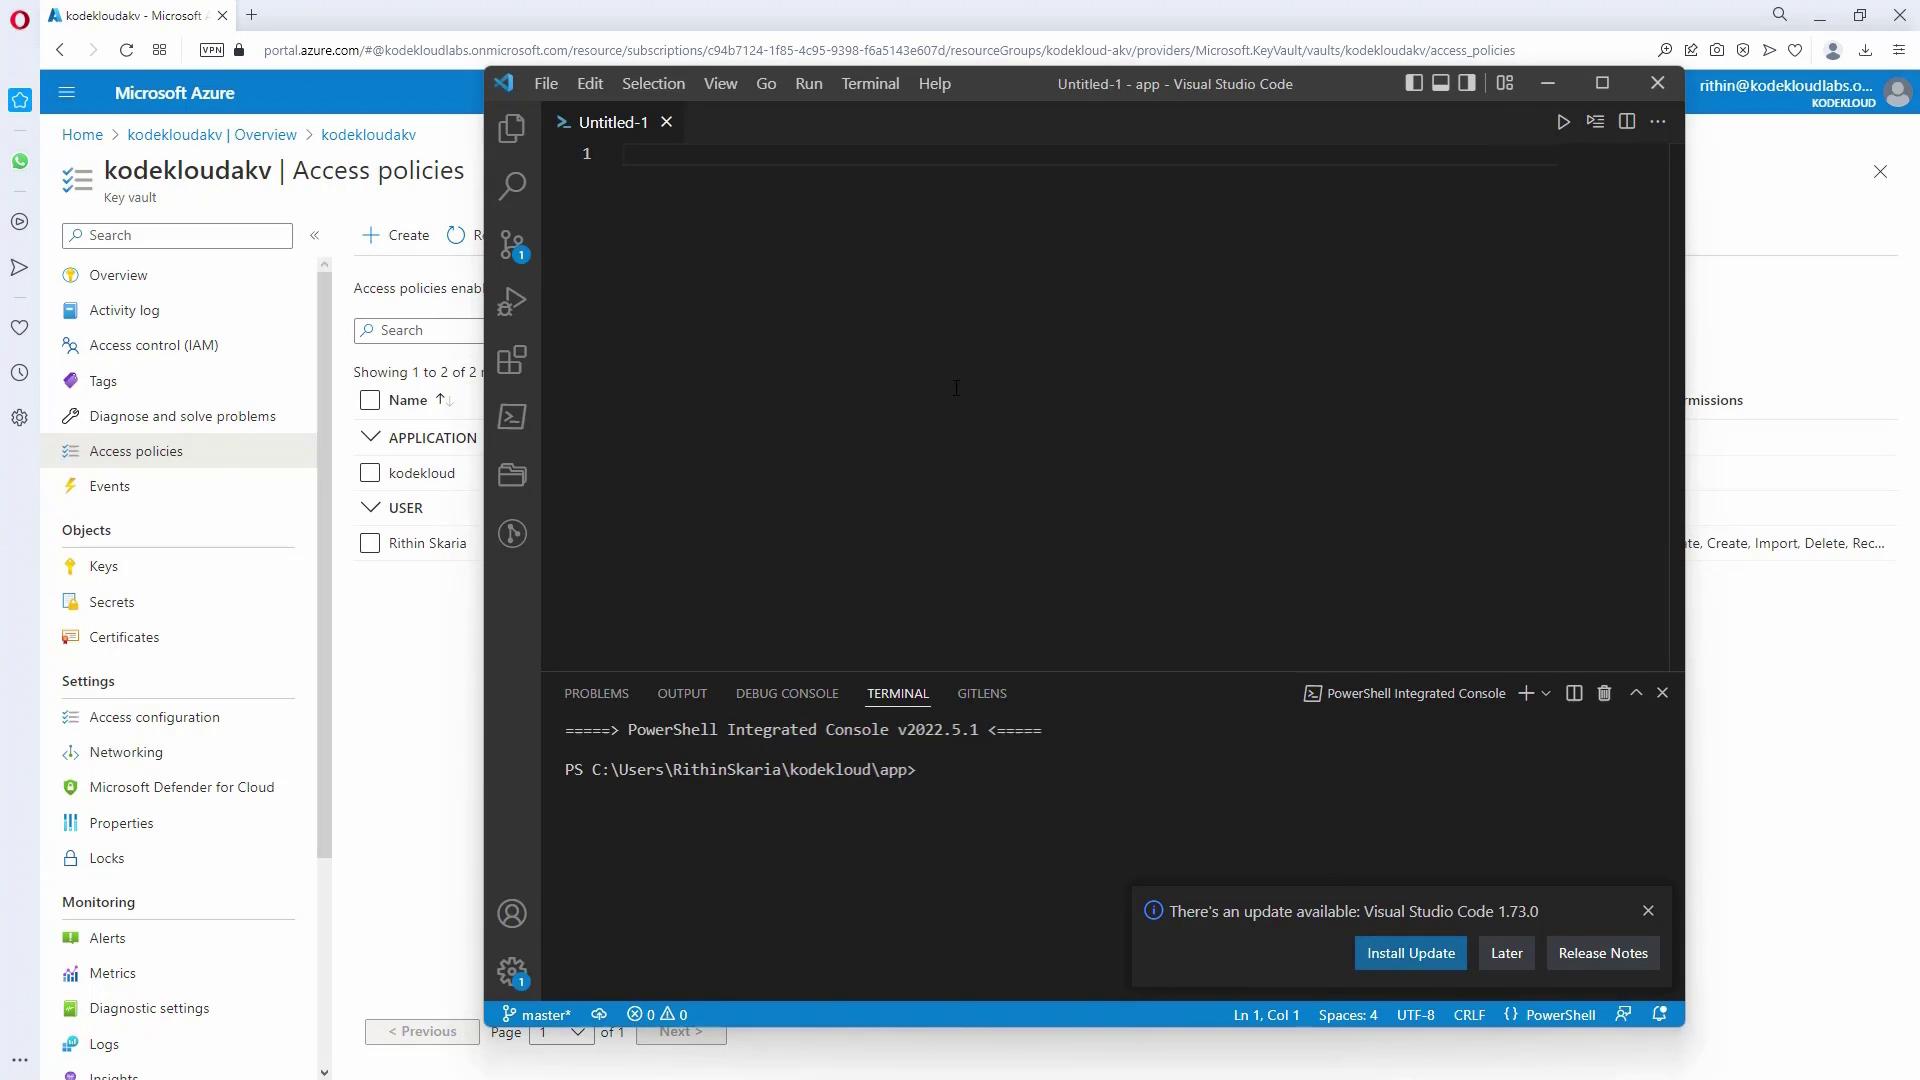The image size is (1920, 1080).
Task: Open the Manage gear icon in VS Code
Action: (512, 971)
